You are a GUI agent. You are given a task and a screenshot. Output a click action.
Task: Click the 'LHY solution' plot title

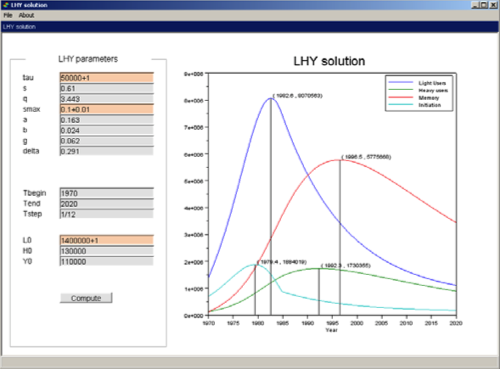(329, 61)
